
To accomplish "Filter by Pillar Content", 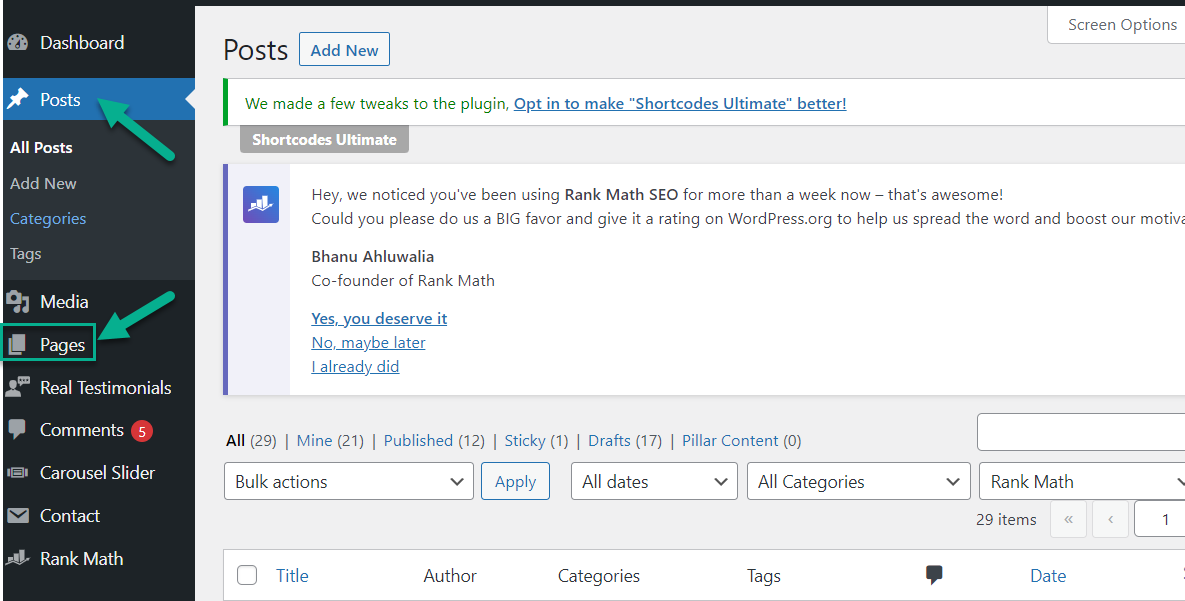I will point(730,440).
